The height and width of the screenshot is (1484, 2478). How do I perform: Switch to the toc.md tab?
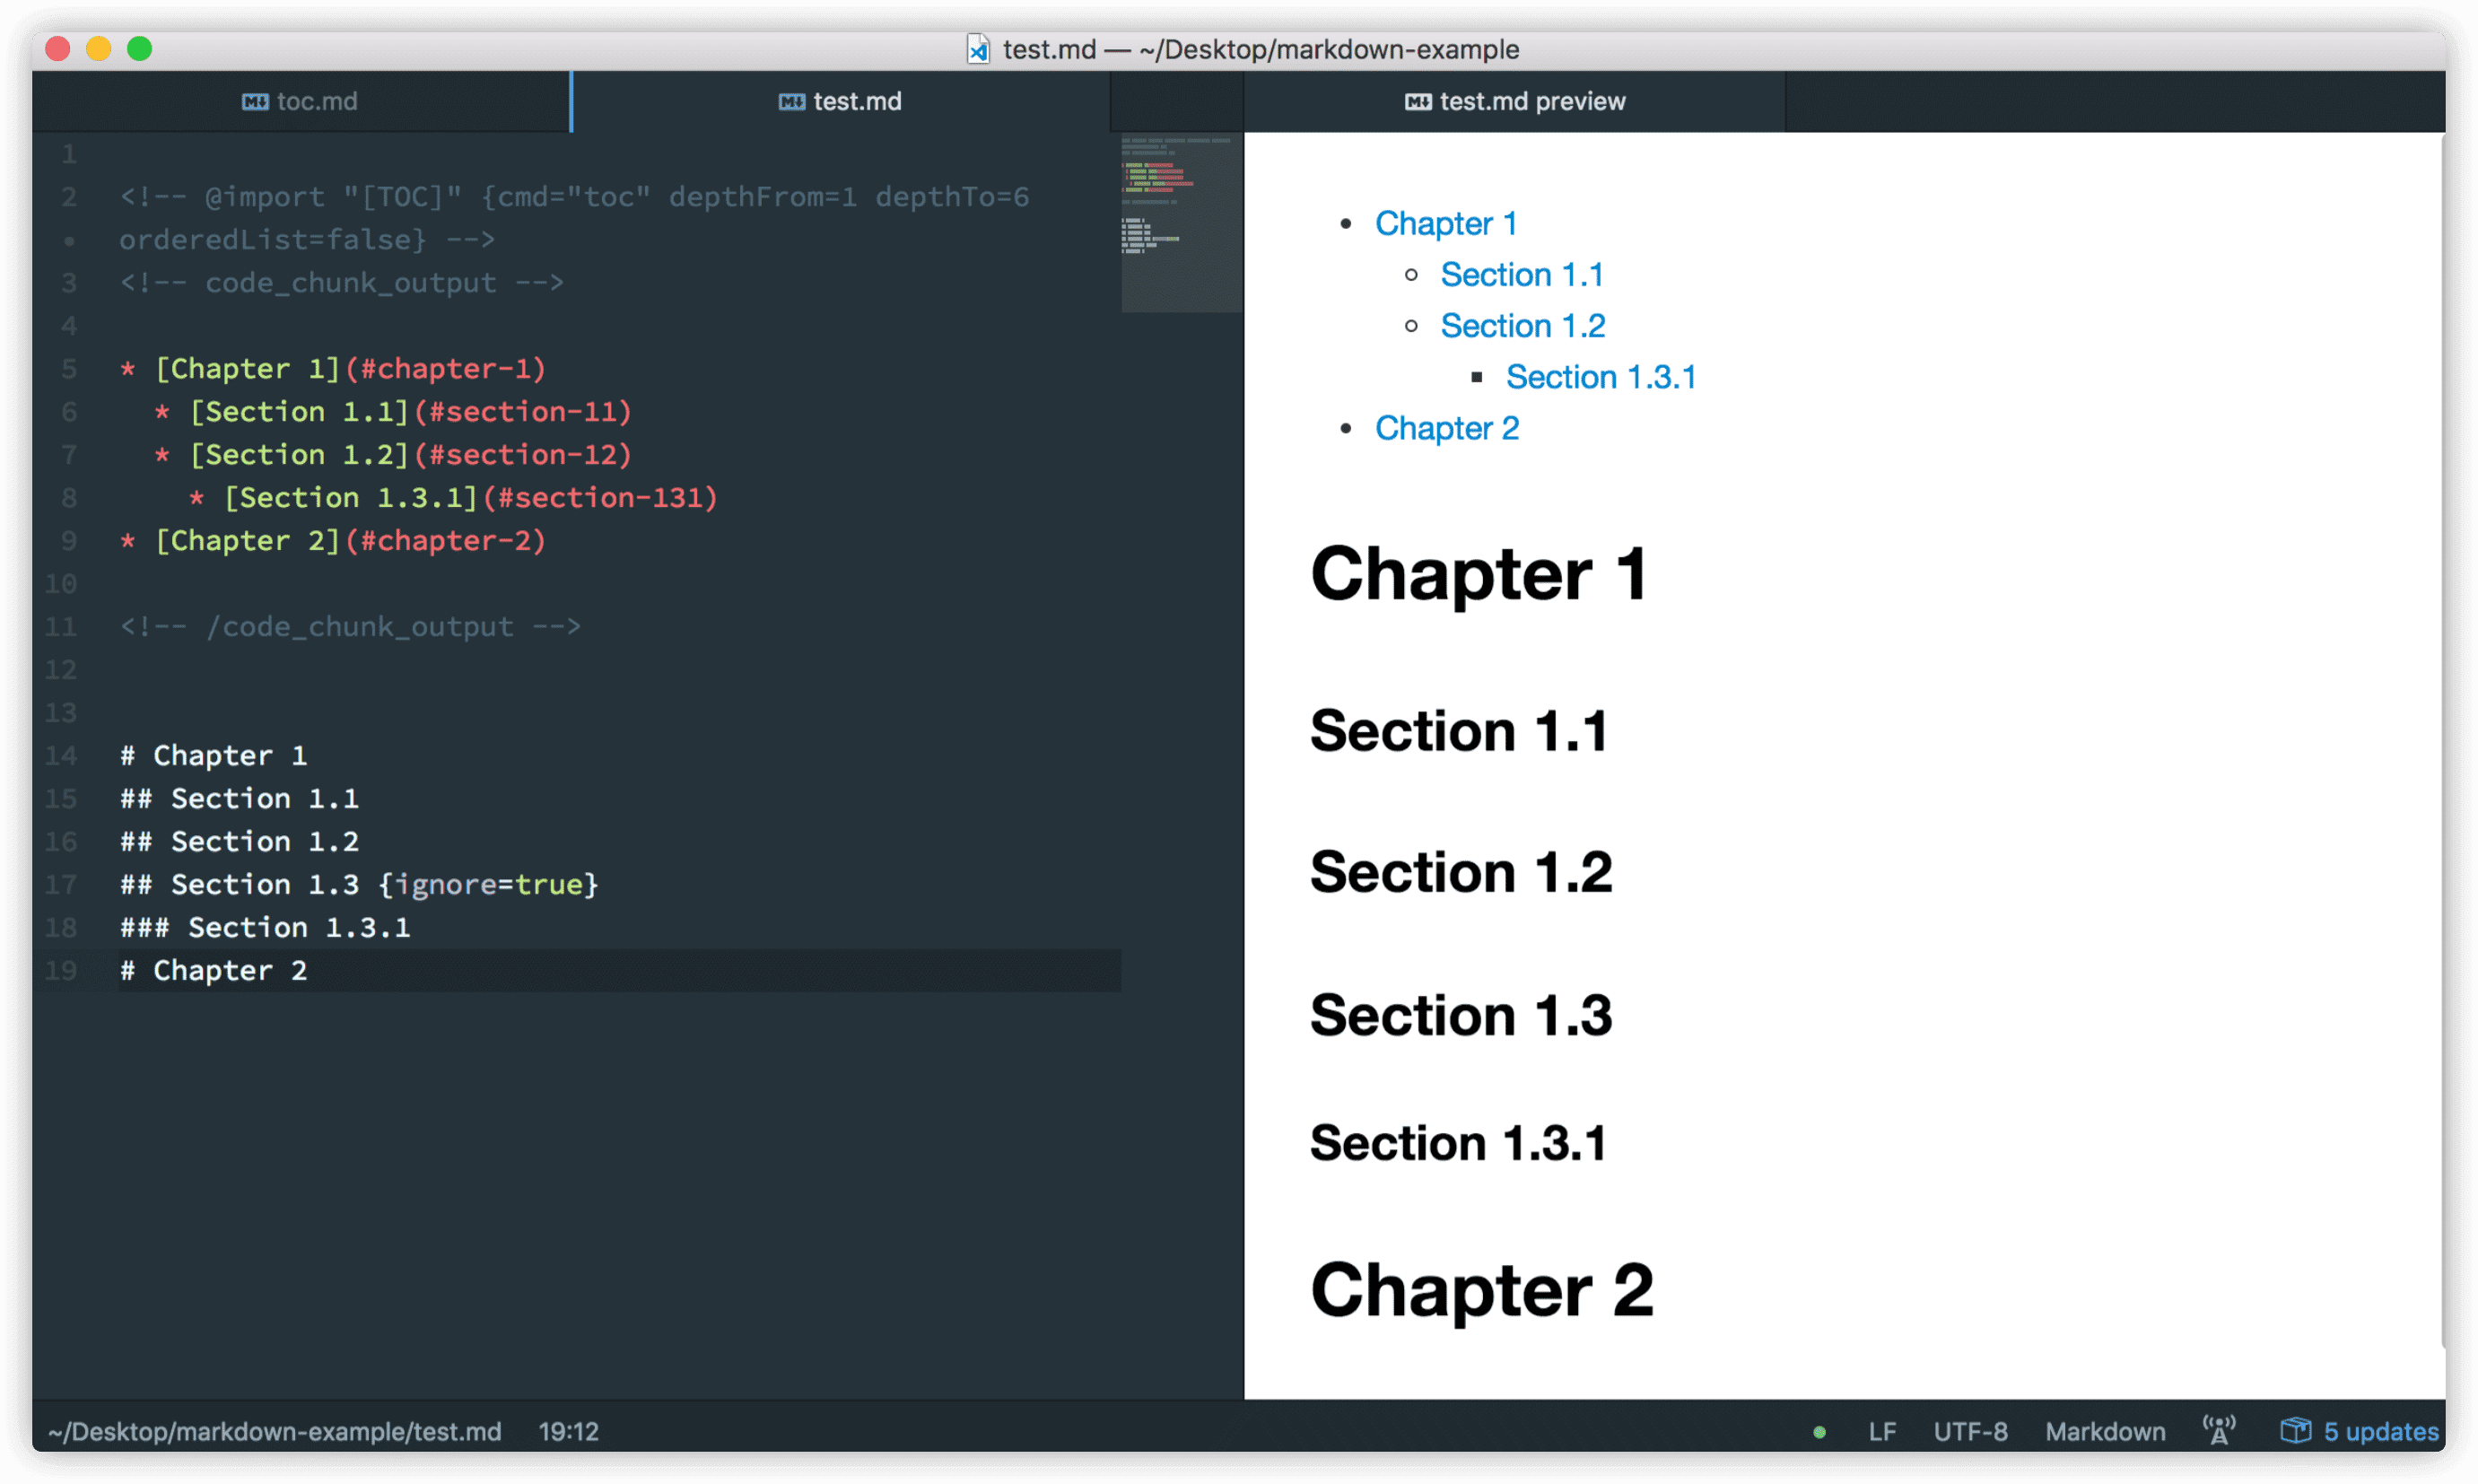coord(316,102)
